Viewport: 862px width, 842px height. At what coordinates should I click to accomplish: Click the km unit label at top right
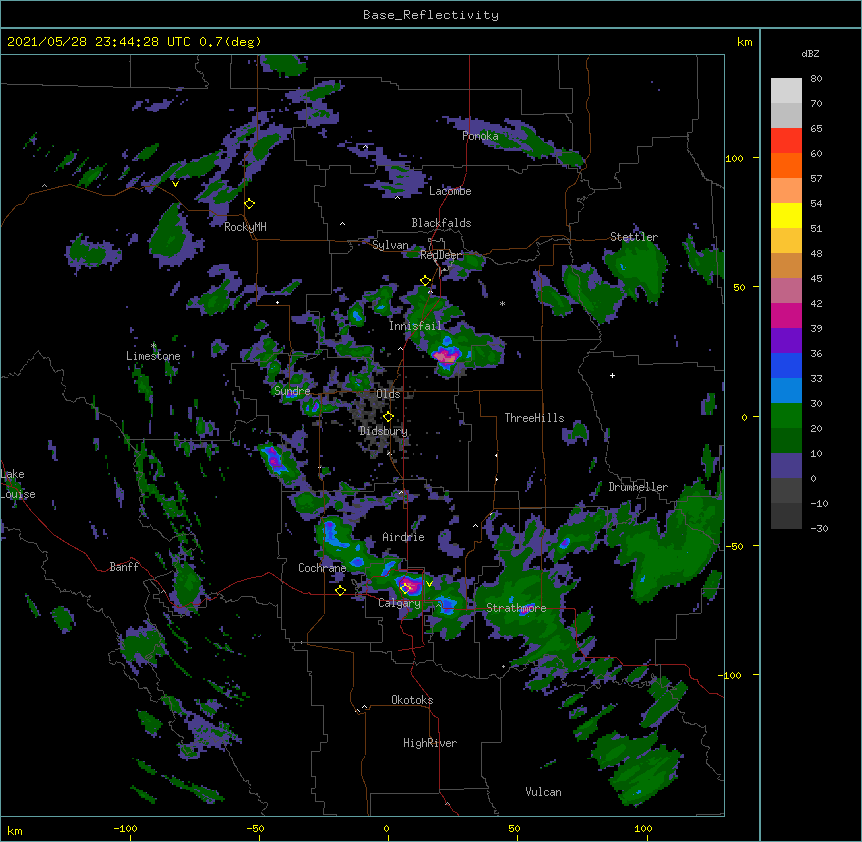(744, 42)
